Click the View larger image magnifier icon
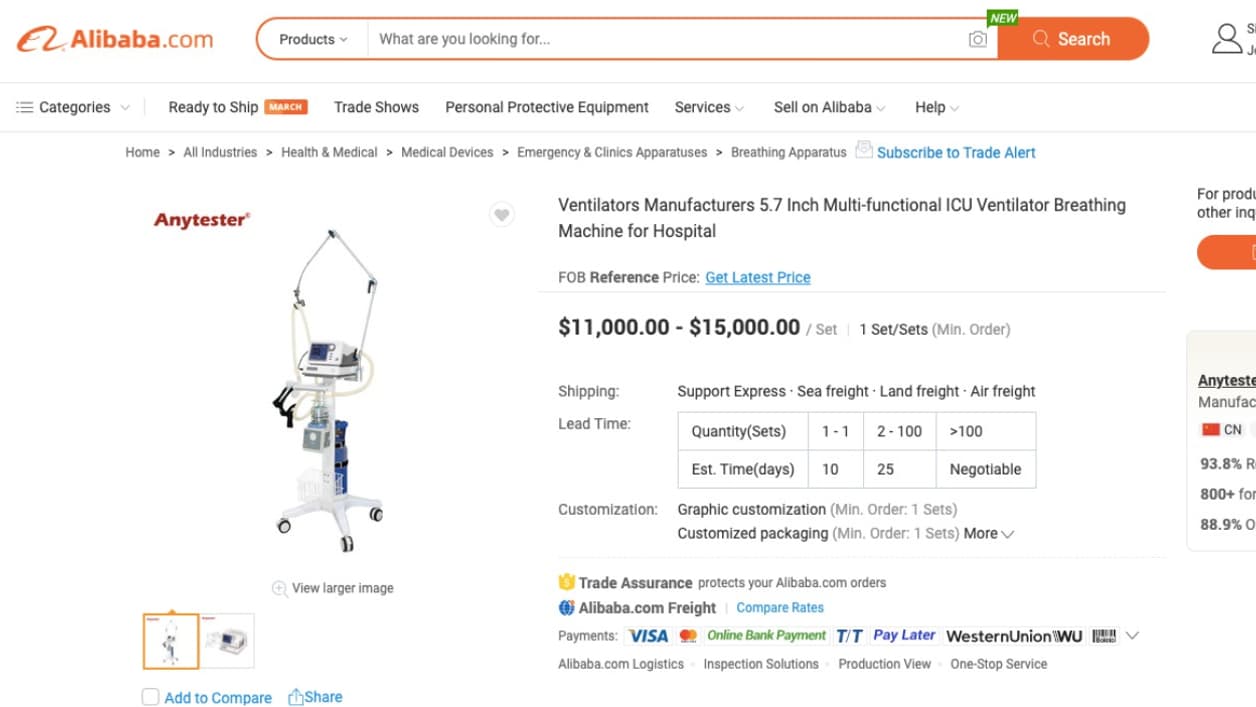 (x=280, y=588)
